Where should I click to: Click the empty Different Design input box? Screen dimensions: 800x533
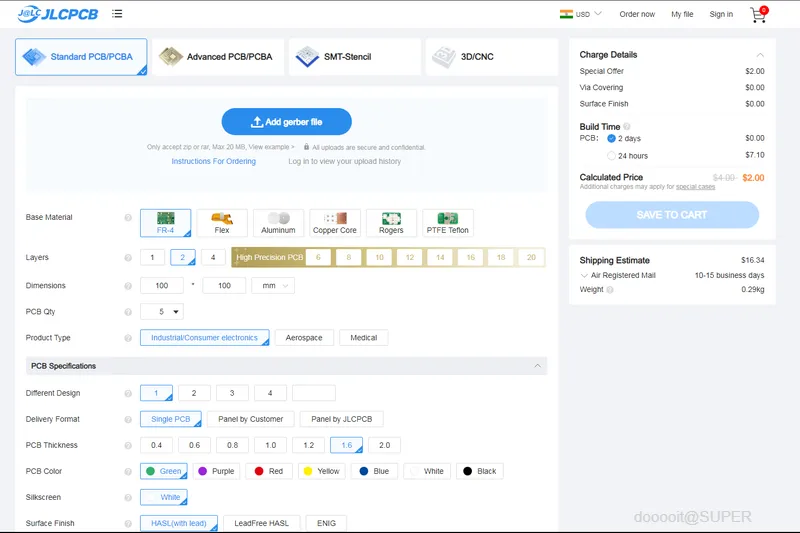click(x=314, y=393)
